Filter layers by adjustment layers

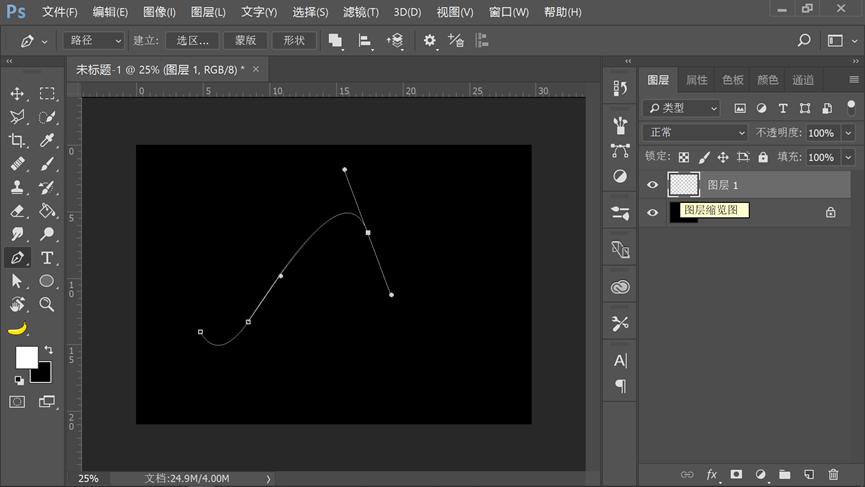761,108
